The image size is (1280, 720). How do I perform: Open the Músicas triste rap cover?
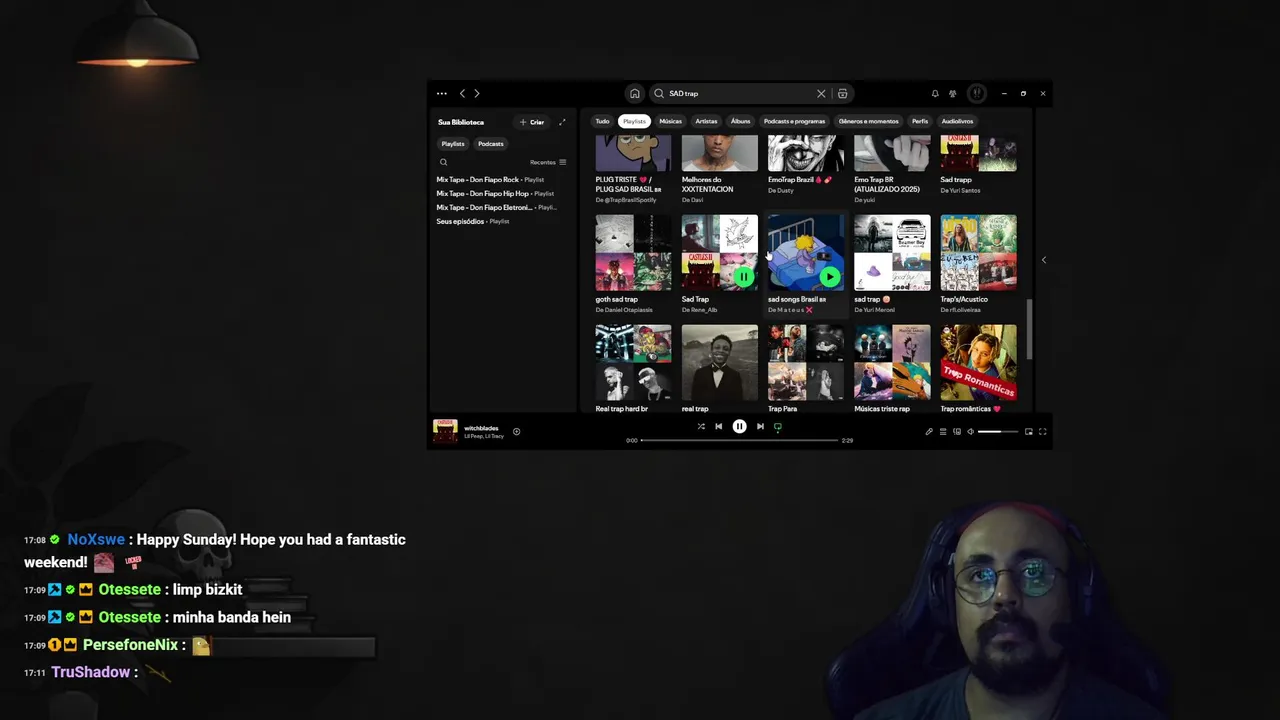(892, 362)
